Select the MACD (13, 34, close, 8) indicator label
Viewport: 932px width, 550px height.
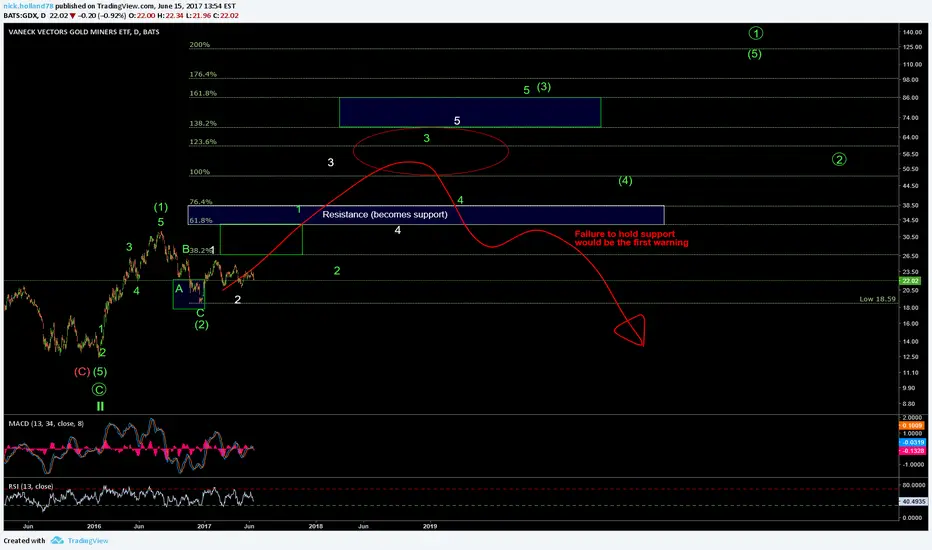[x=46, y=423]
